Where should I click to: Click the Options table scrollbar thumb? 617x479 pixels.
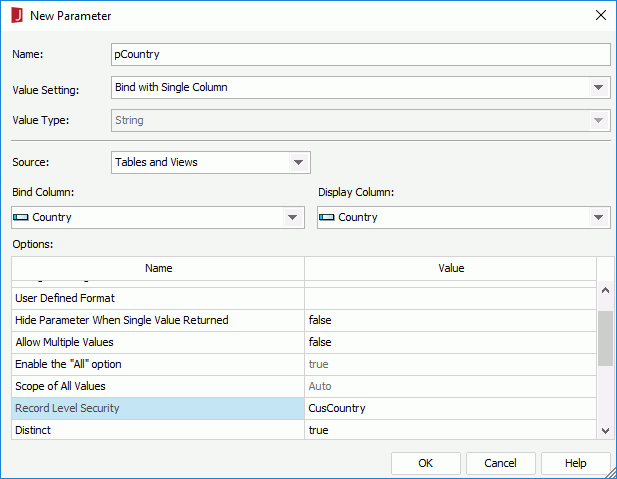click(606, 338)
